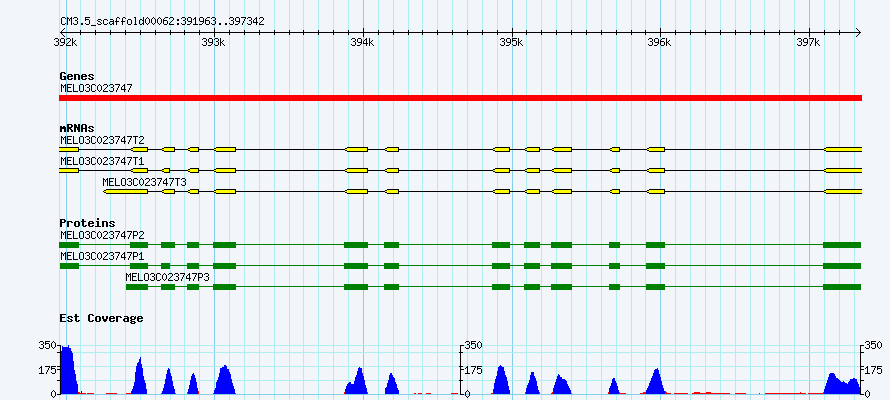Click the ruler's right end arrow
Image resolution: width=890 pixels, height=400 pixels.
click(858, 32)
